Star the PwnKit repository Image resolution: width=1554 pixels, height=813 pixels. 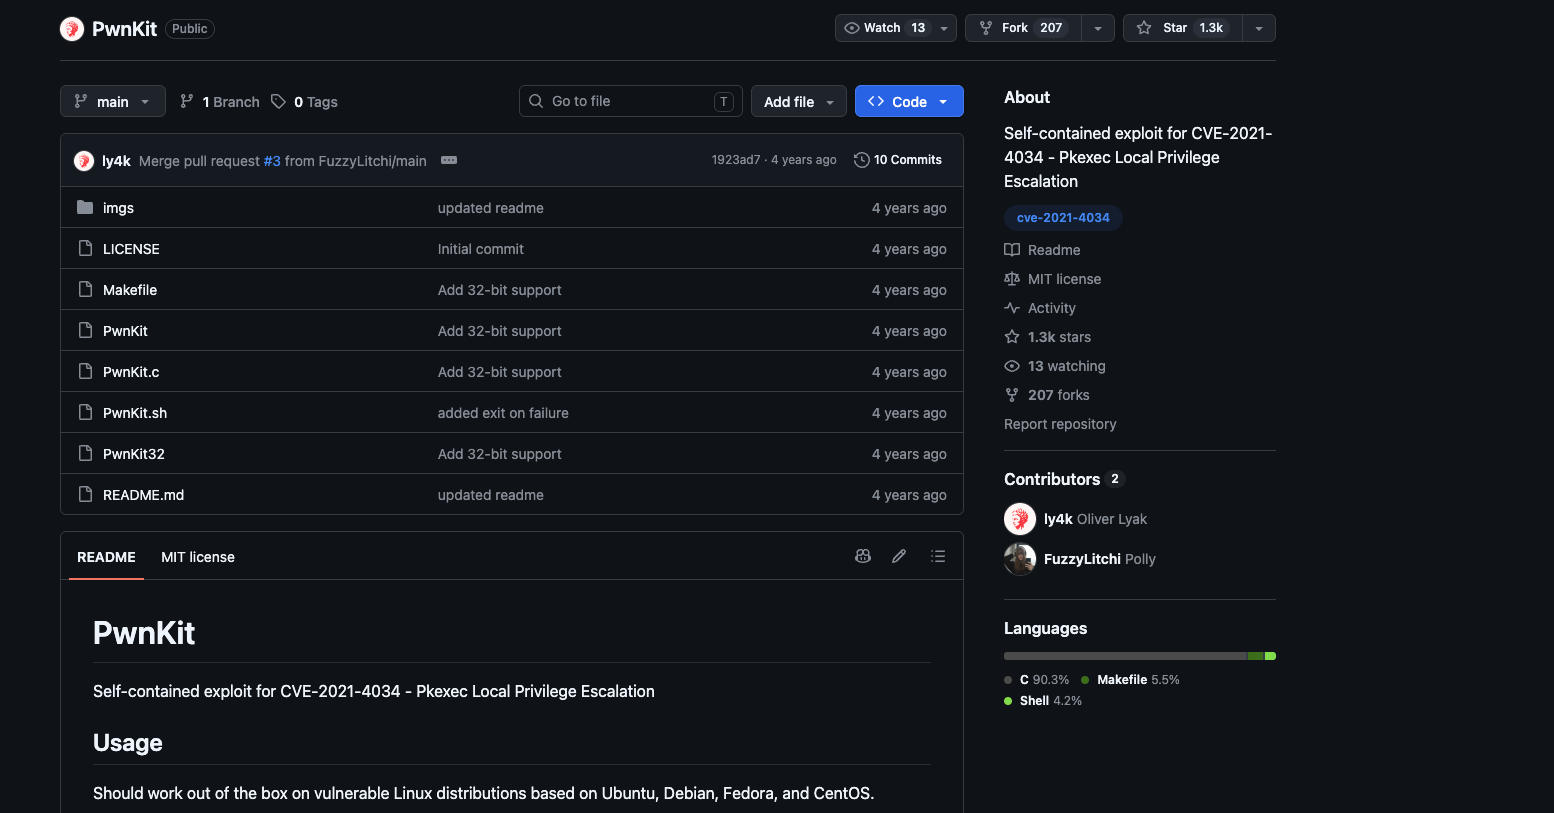coord(1183,28)
